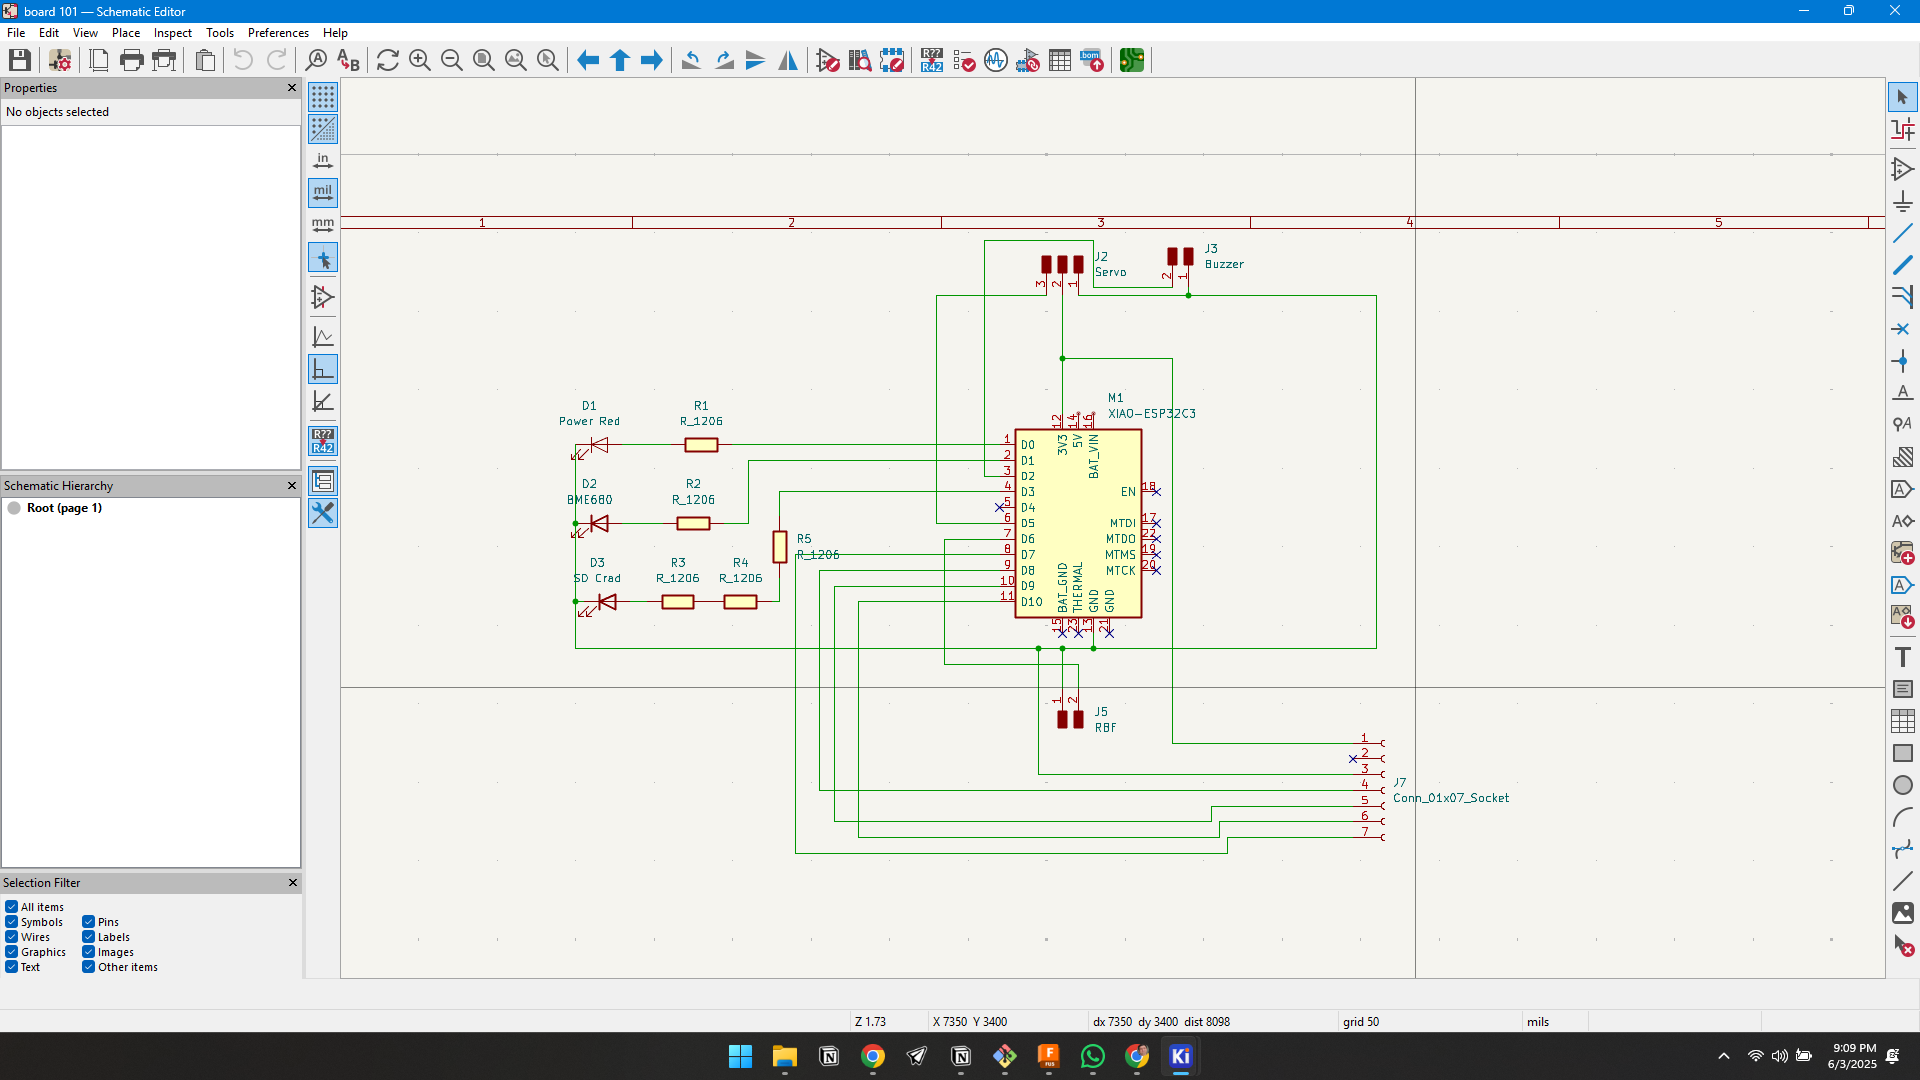Switch units to inches
Image resolution: width=1920 pixels, height=1080 pixels.
[x=323, y=161]
